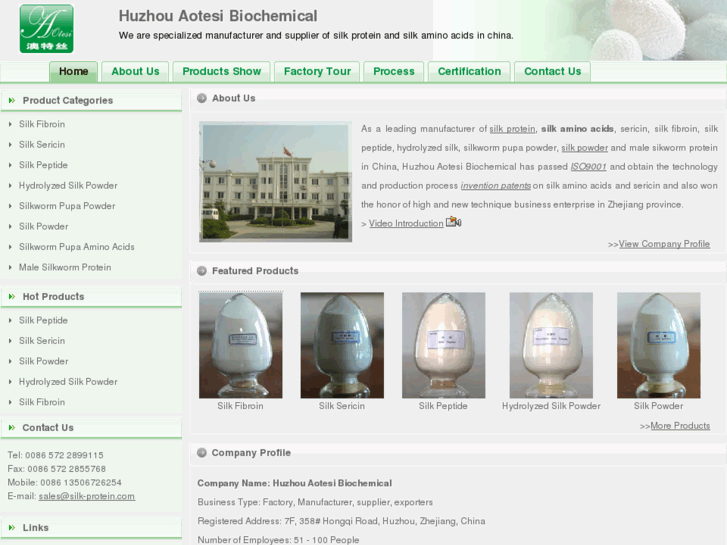Select Silk Peptide in Product Categories
Screen dimensions: 727x545
pyautogui.click(x=43, y=165)
